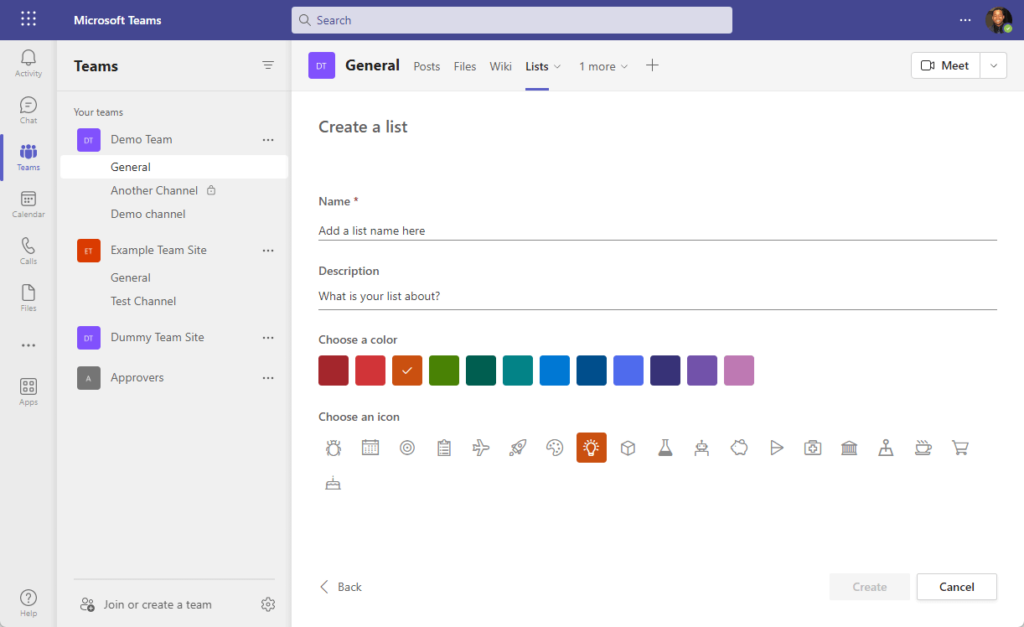Open Help in the left rail
The width and height of the screenshot is (1024, 627).
[x=28, y=603]
